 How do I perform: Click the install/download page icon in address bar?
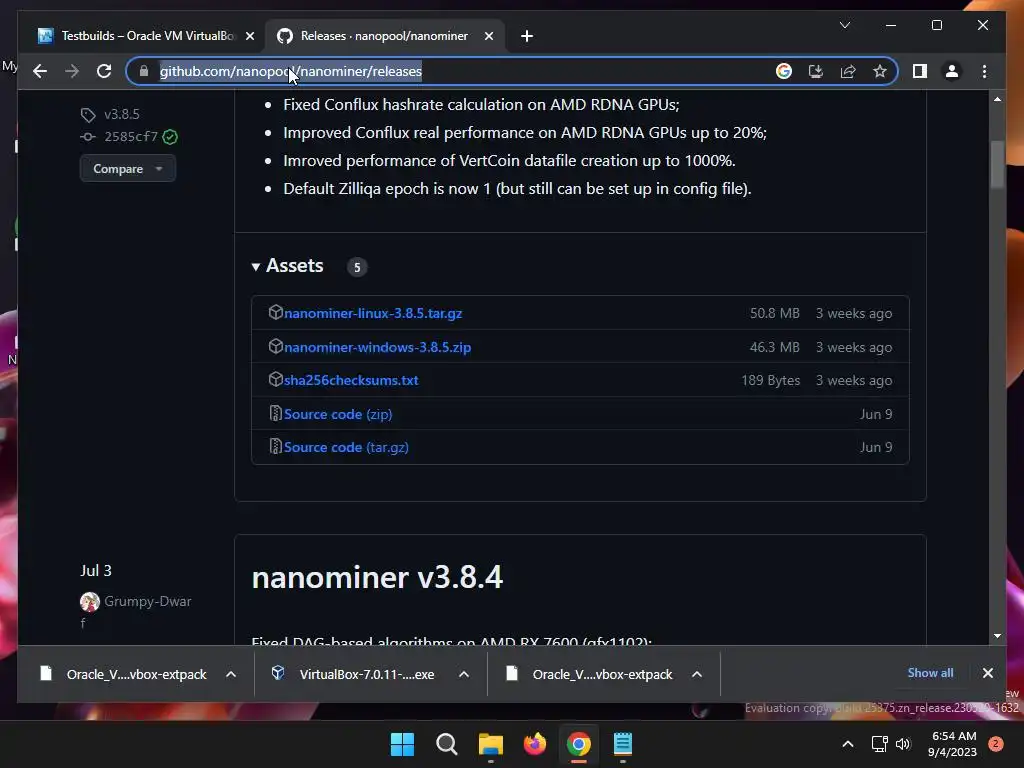pos(816,71)
